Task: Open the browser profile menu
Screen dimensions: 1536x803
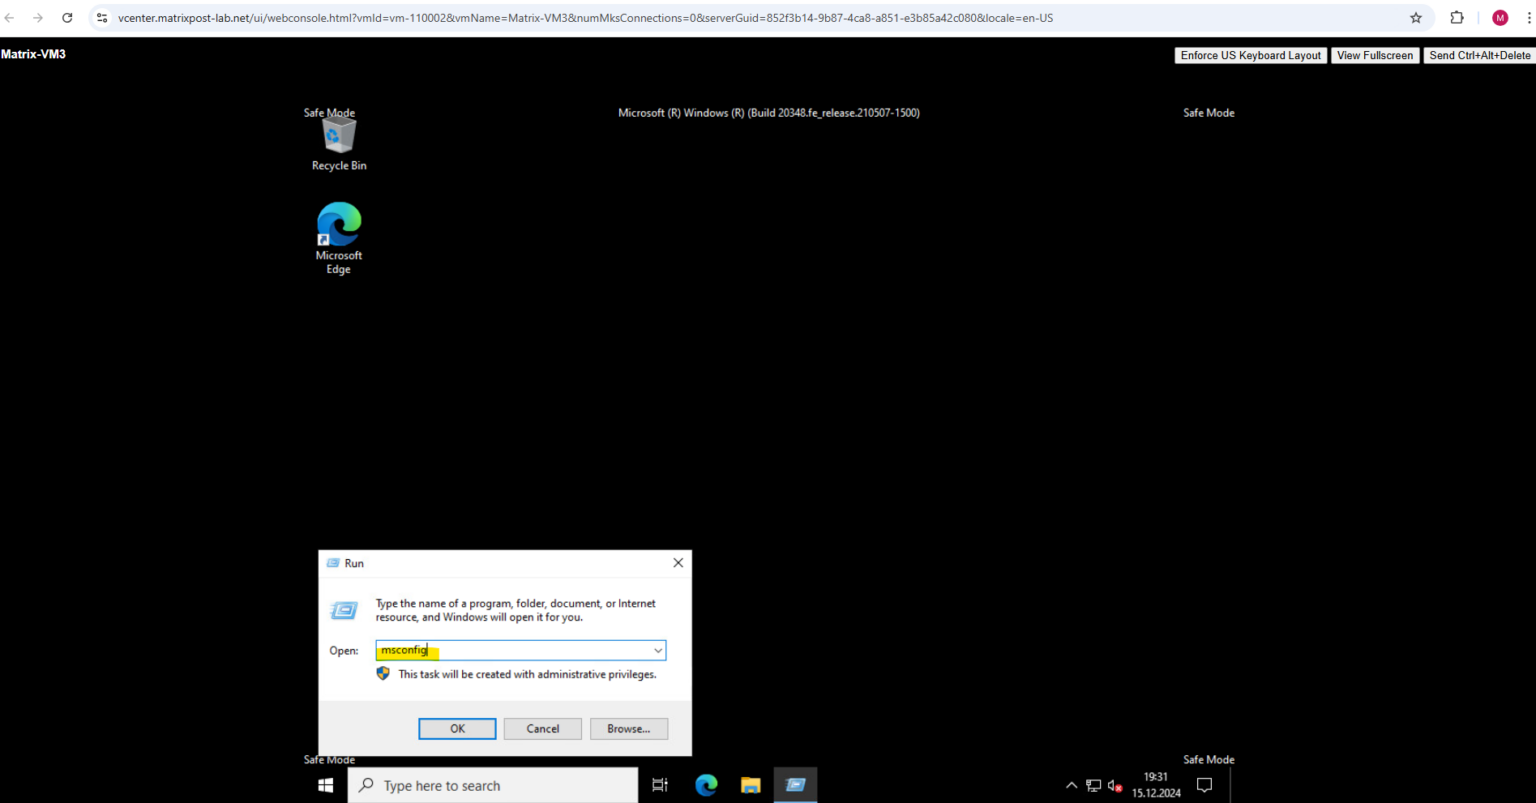Action: pyautogui.click(x=1499, y=17)
